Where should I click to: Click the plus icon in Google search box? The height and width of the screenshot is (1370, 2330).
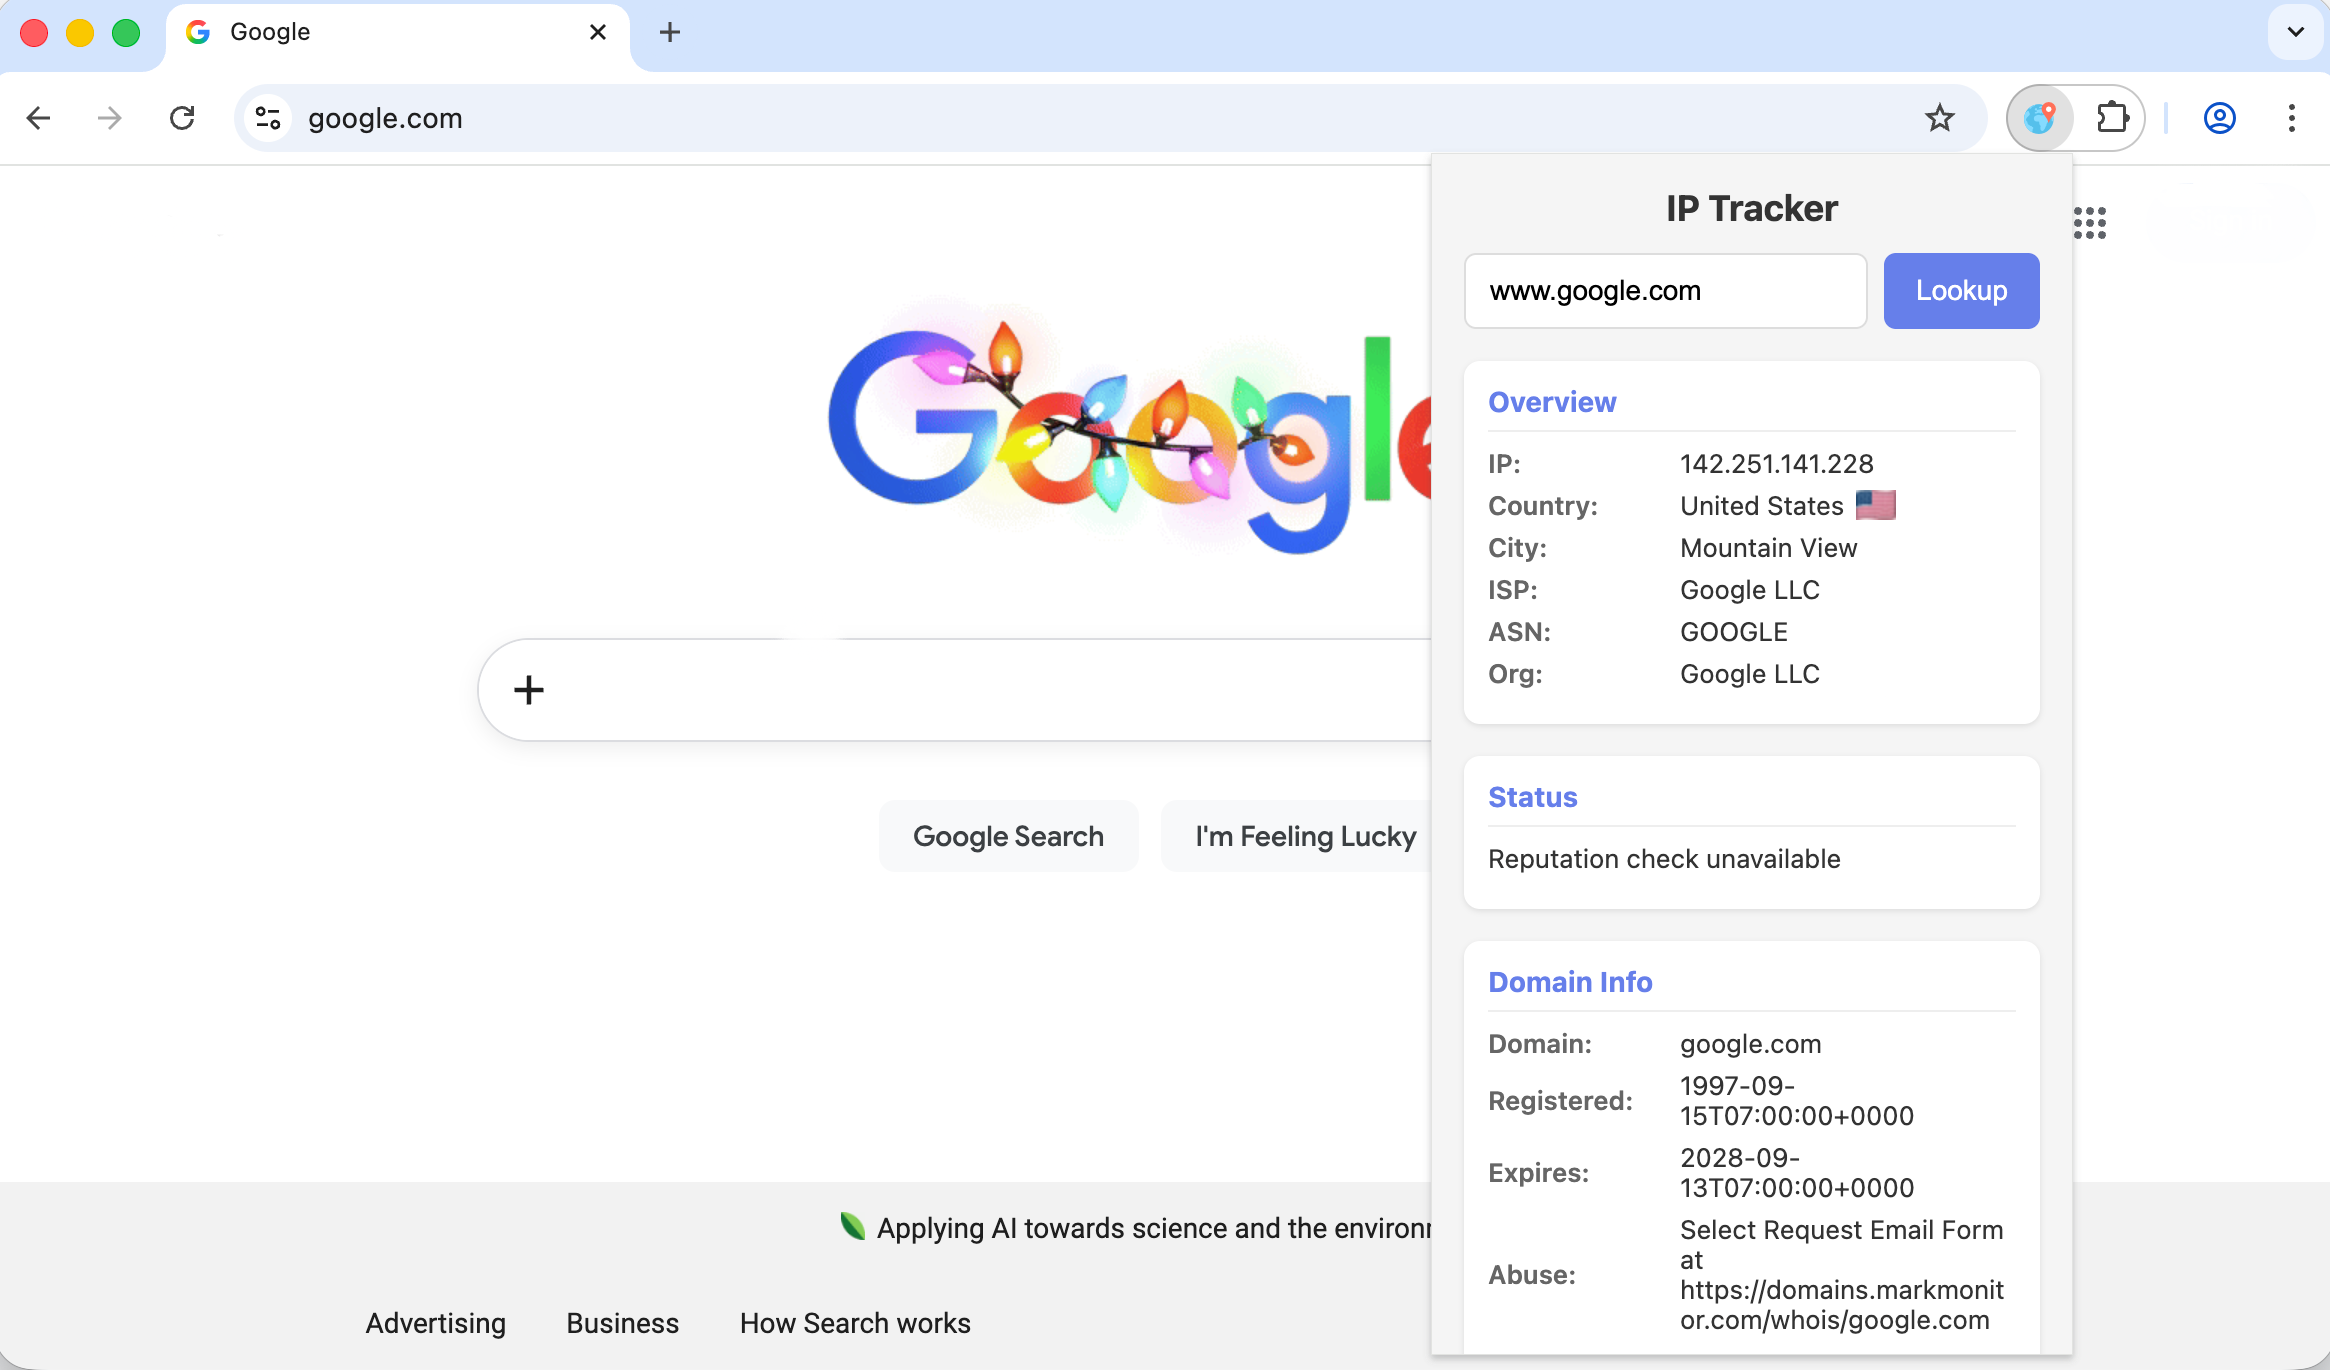pyautogui.click(x=529, y=690)
